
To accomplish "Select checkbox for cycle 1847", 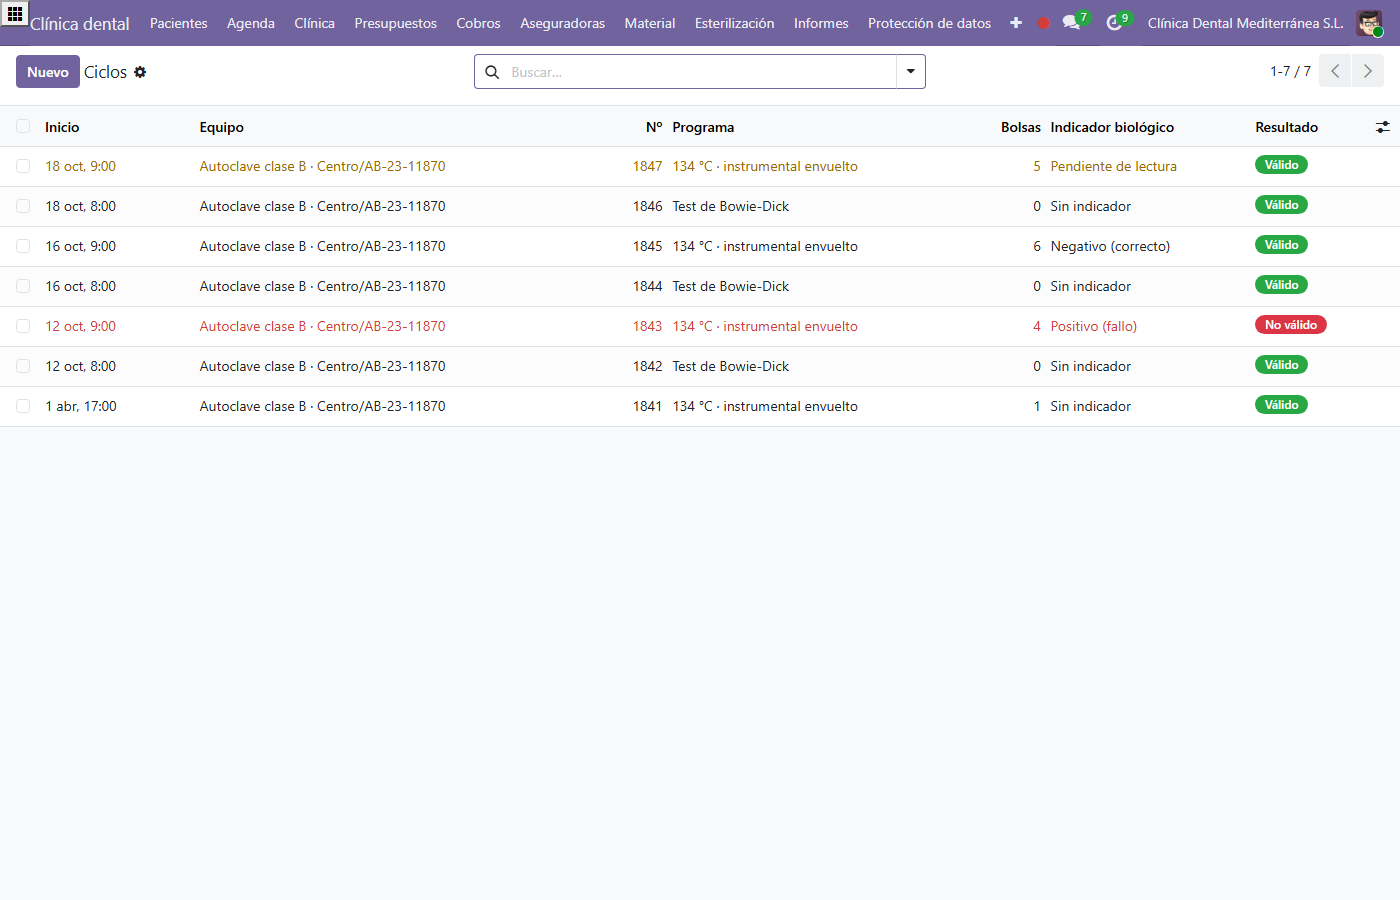I will [23, 166].
